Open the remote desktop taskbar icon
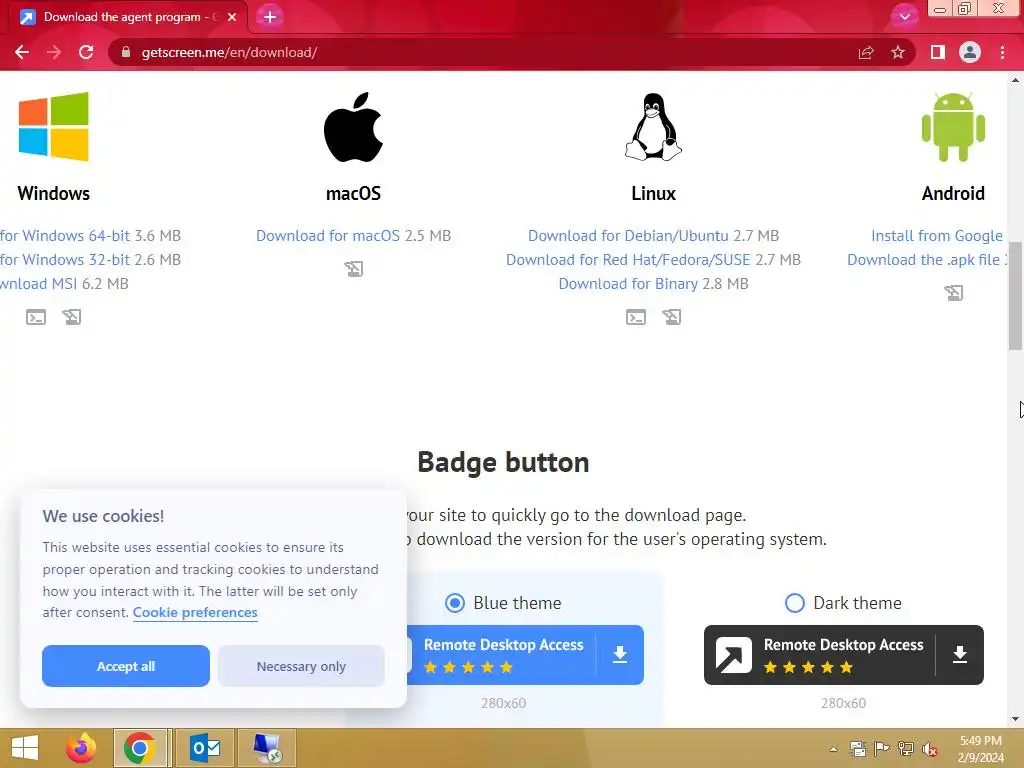Image resolution: width=1024 pixels, height=768 pixels. coord(267,748)
